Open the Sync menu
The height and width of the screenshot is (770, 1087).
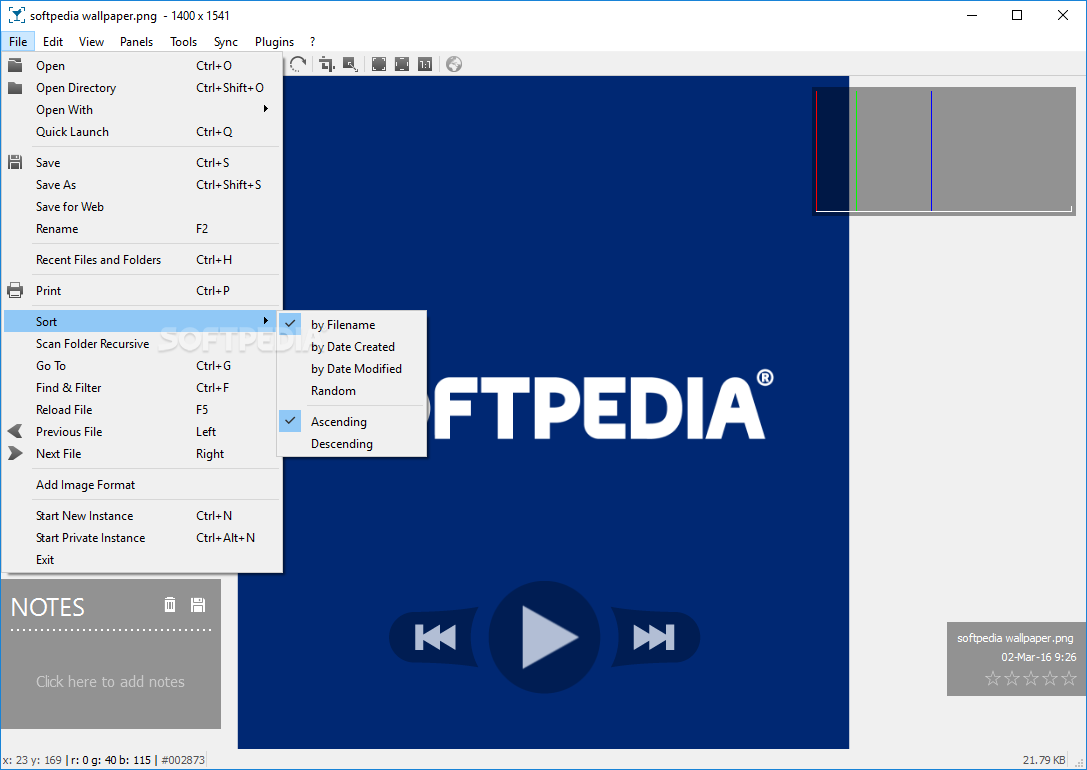pos(226,42)
